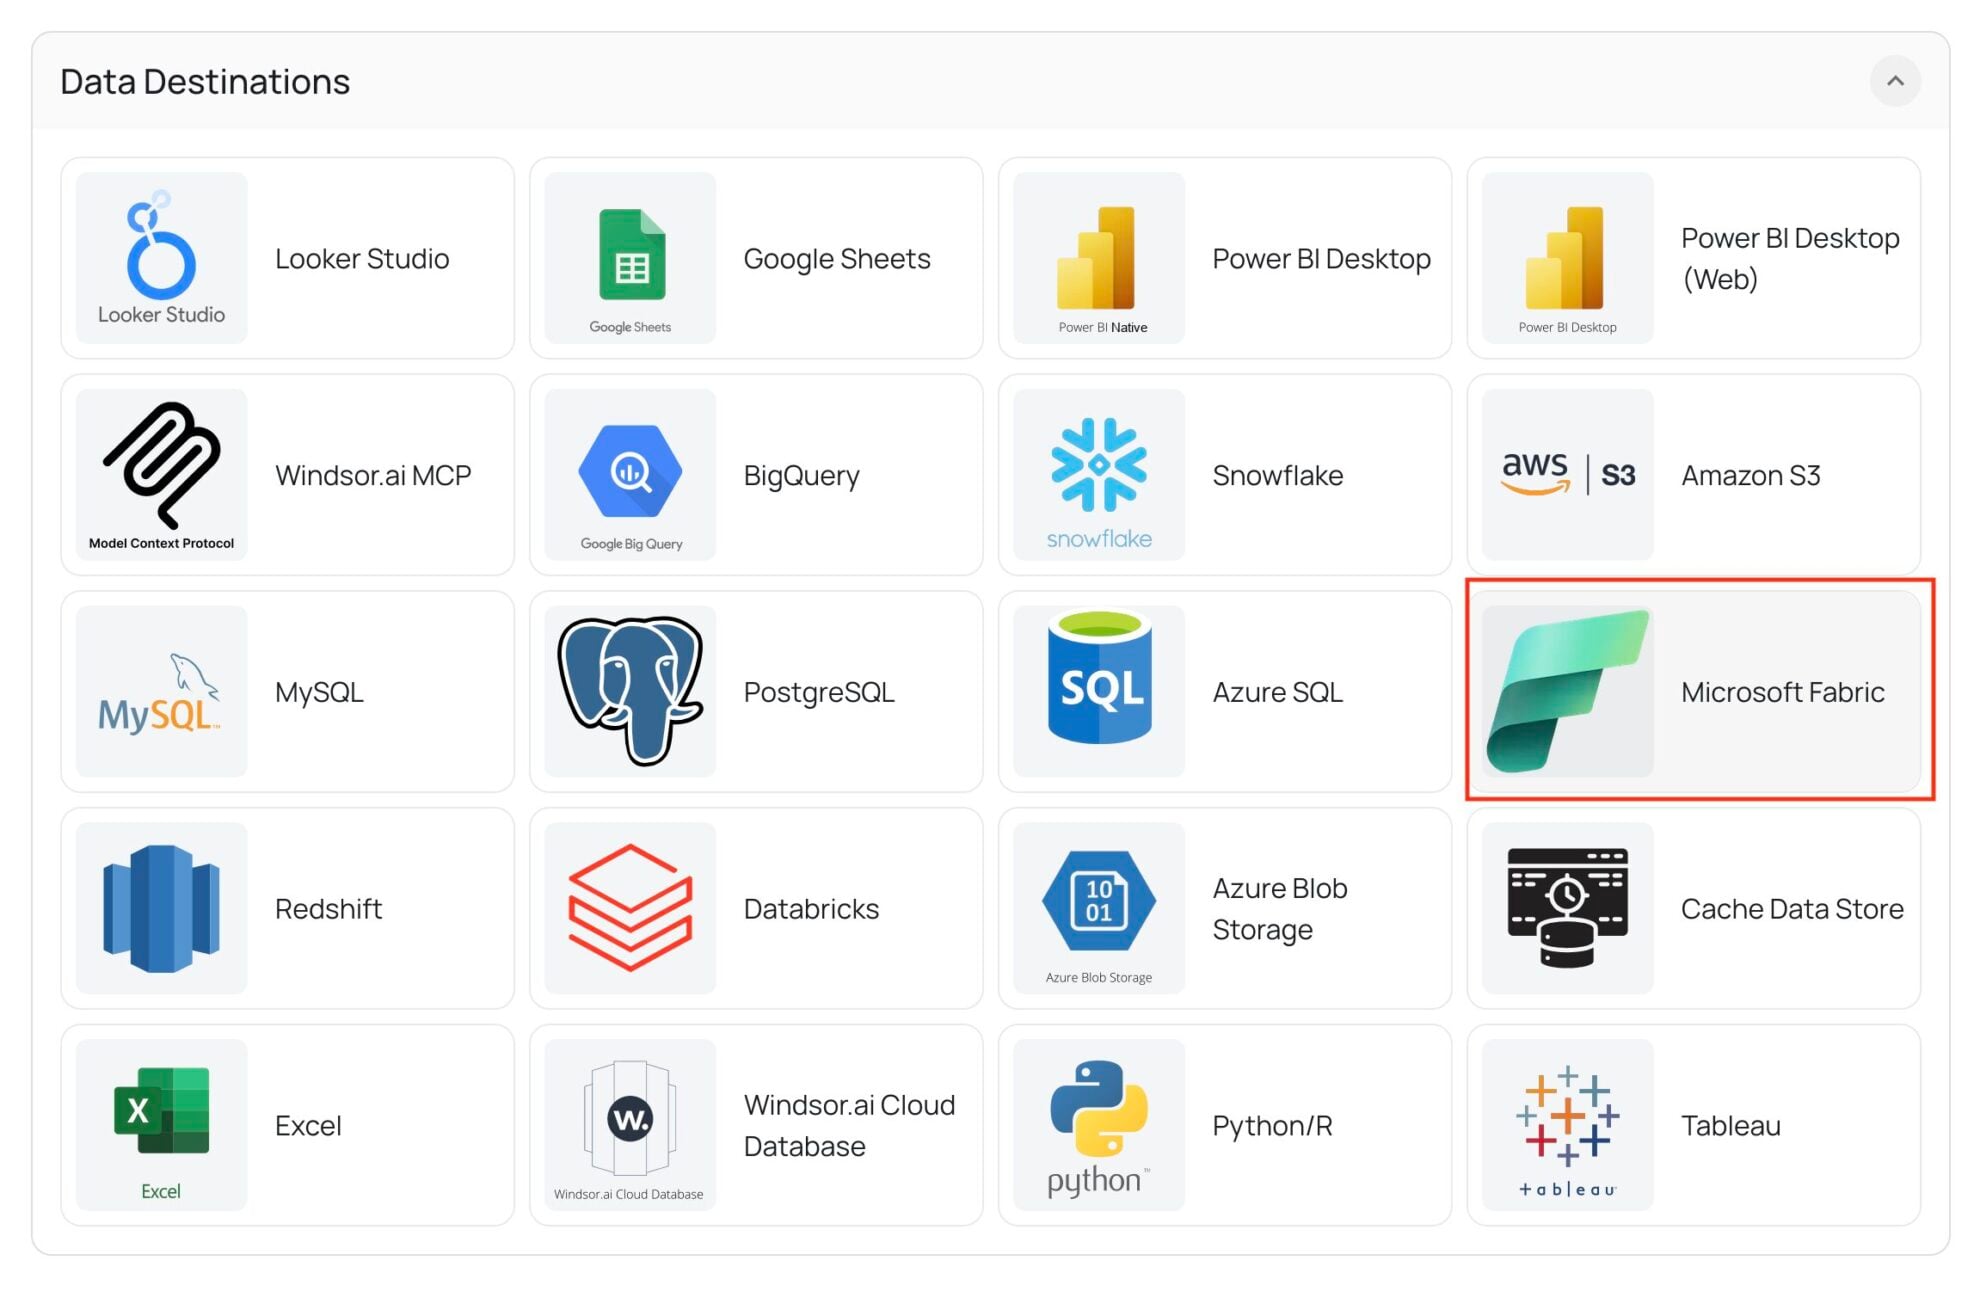
Task: Collapse the Data Destinations section
Action: (x=1895, y=81)
